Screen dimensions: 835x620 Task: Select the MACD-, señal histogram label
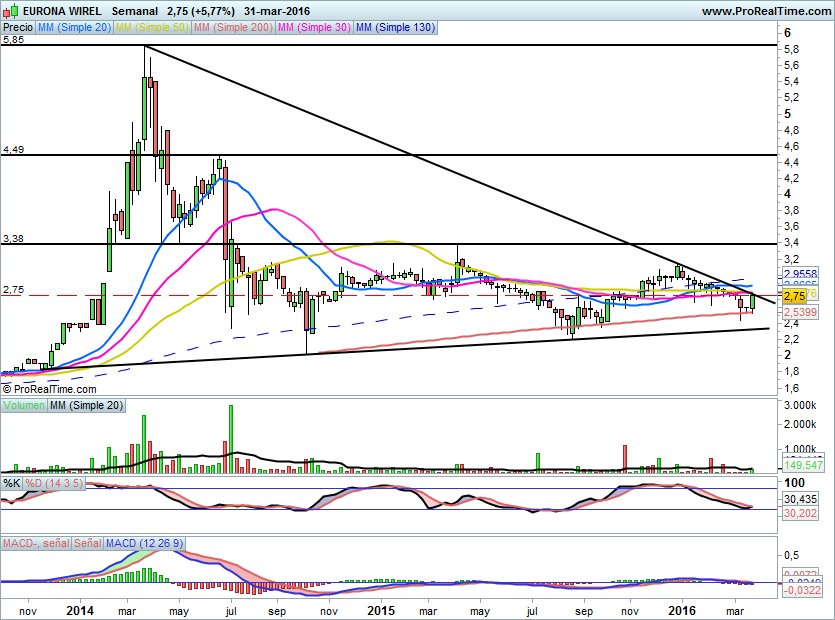[36, 543]
